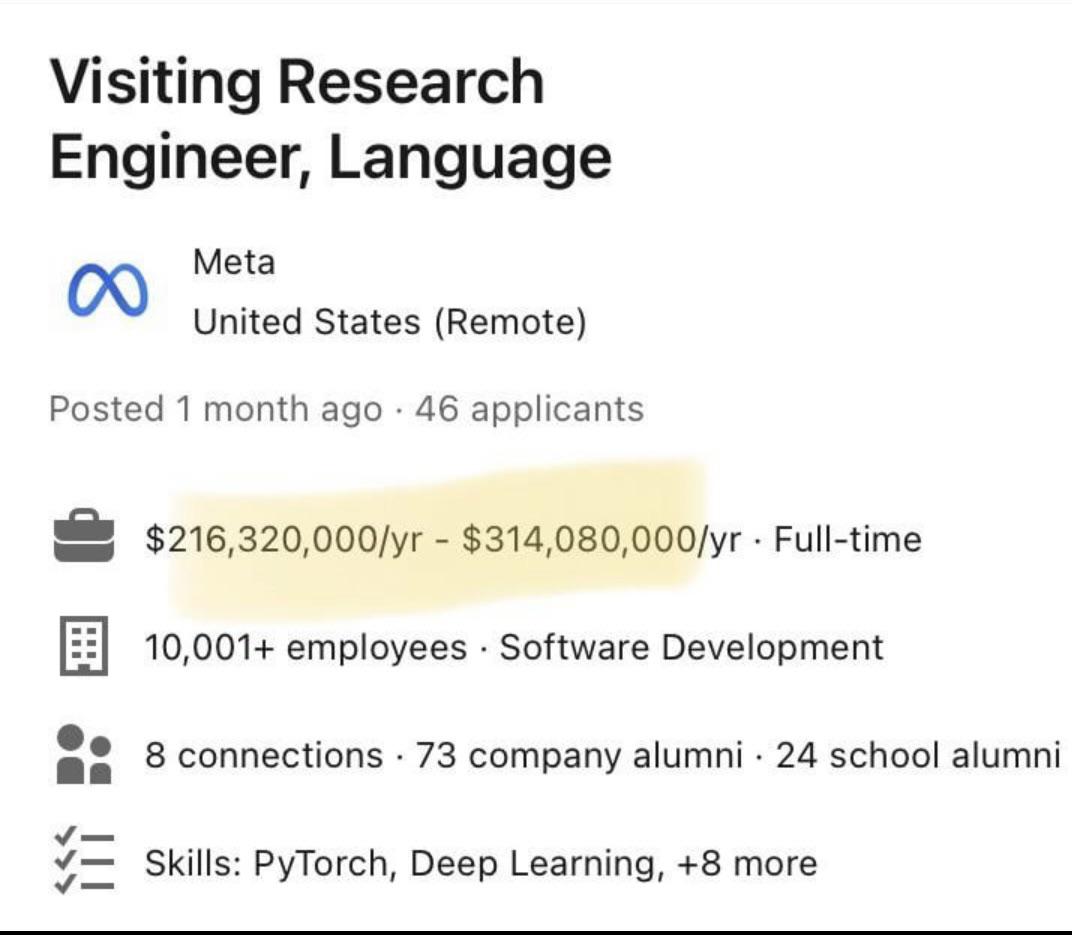The width and height of the screenshot is (1072, 935).
Task: Click the skills checklist icon
Action: pyautogui.click(x=83, y=862)
